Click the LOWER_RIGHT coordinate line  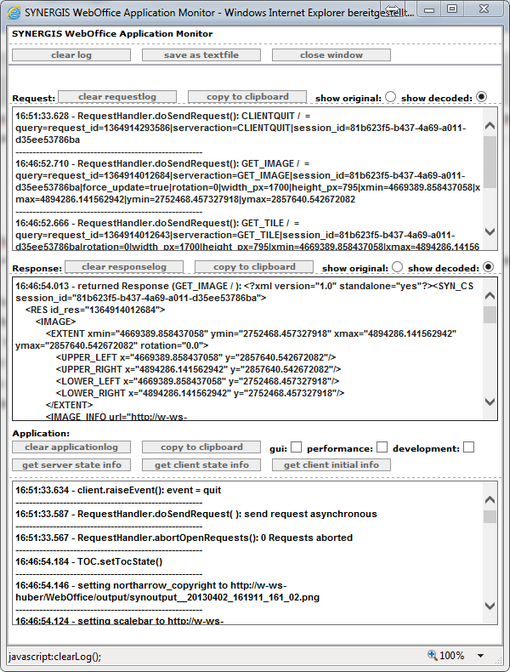[x=200, y=393]
